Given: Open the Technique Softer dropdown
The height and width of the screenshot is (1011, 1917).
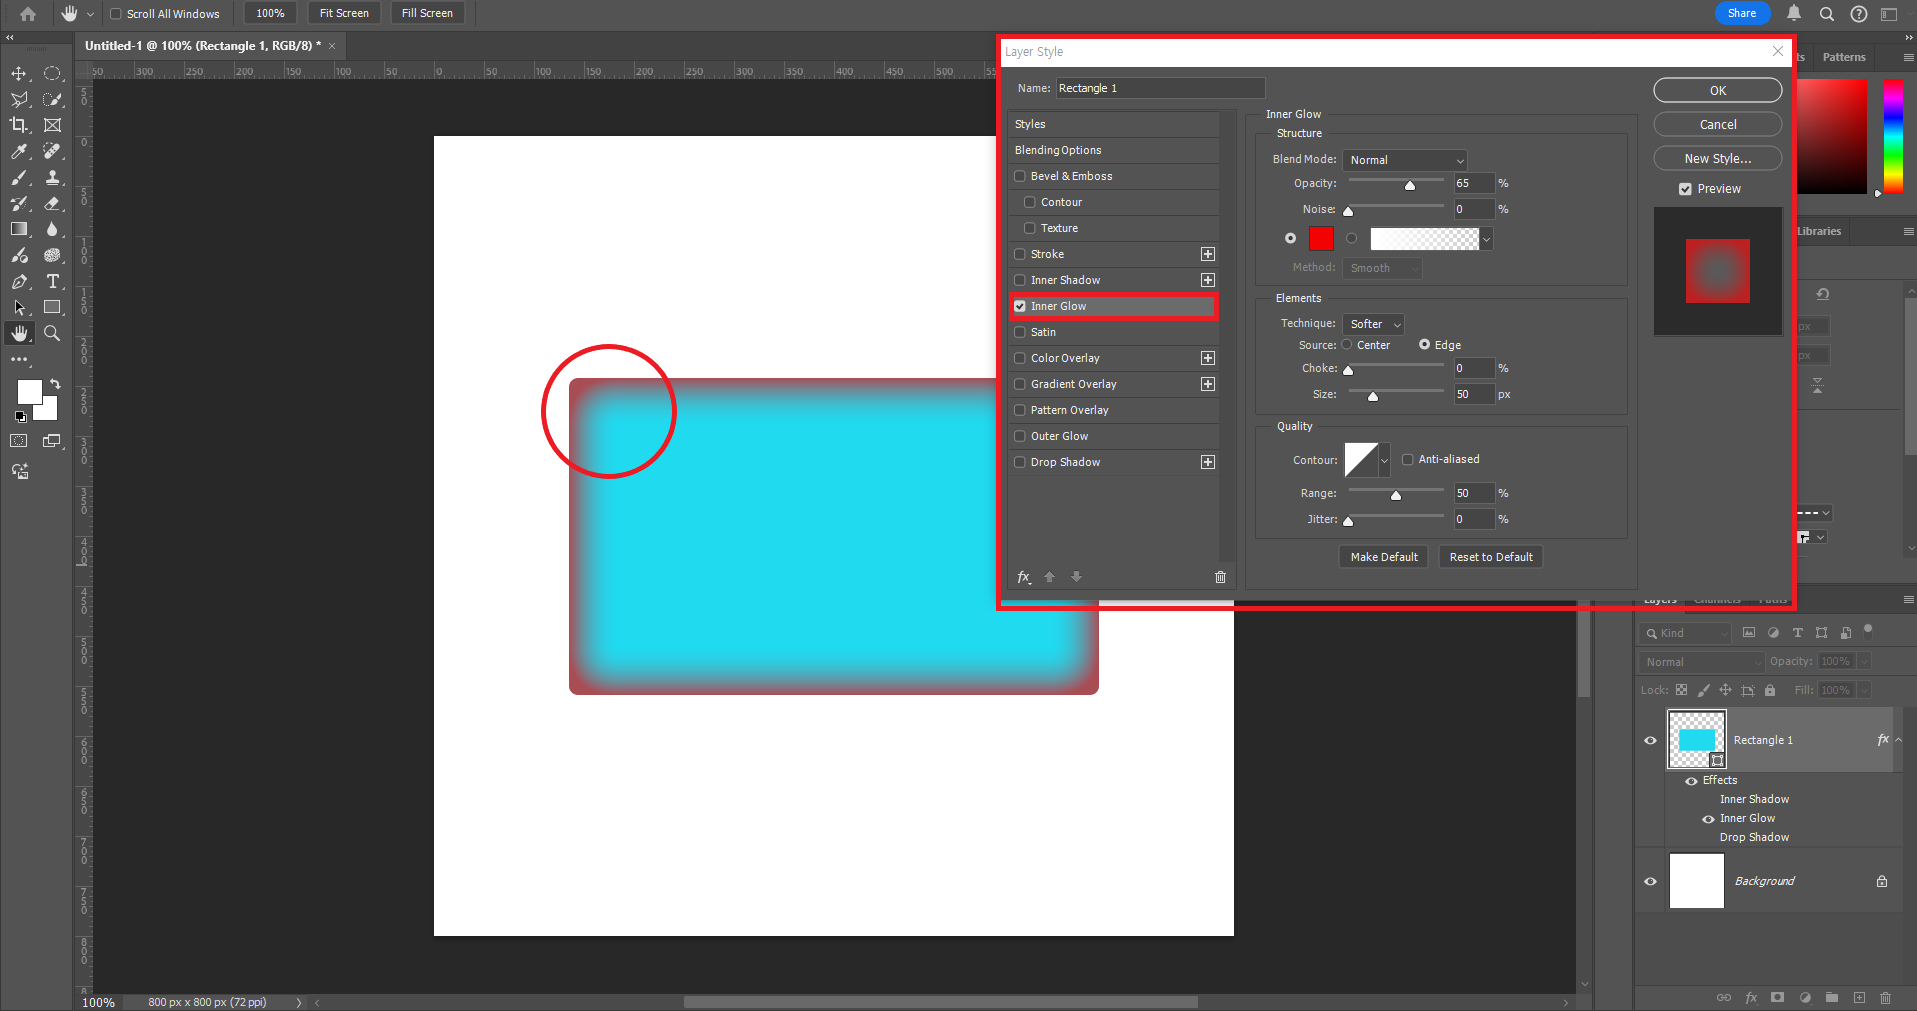Looking at the screenshot, I should click(1374, 324).
